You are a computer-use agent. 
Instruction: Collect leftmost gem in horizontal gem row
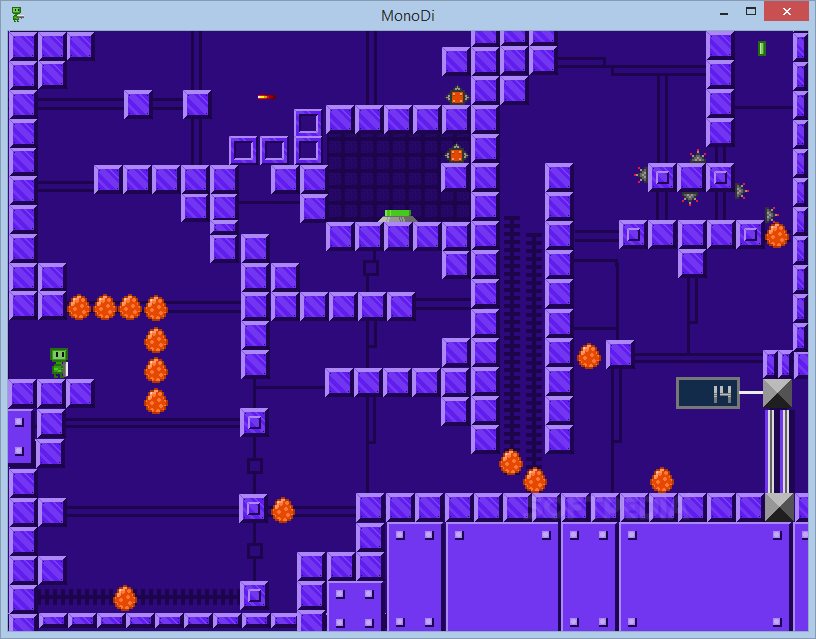point(79,308)
